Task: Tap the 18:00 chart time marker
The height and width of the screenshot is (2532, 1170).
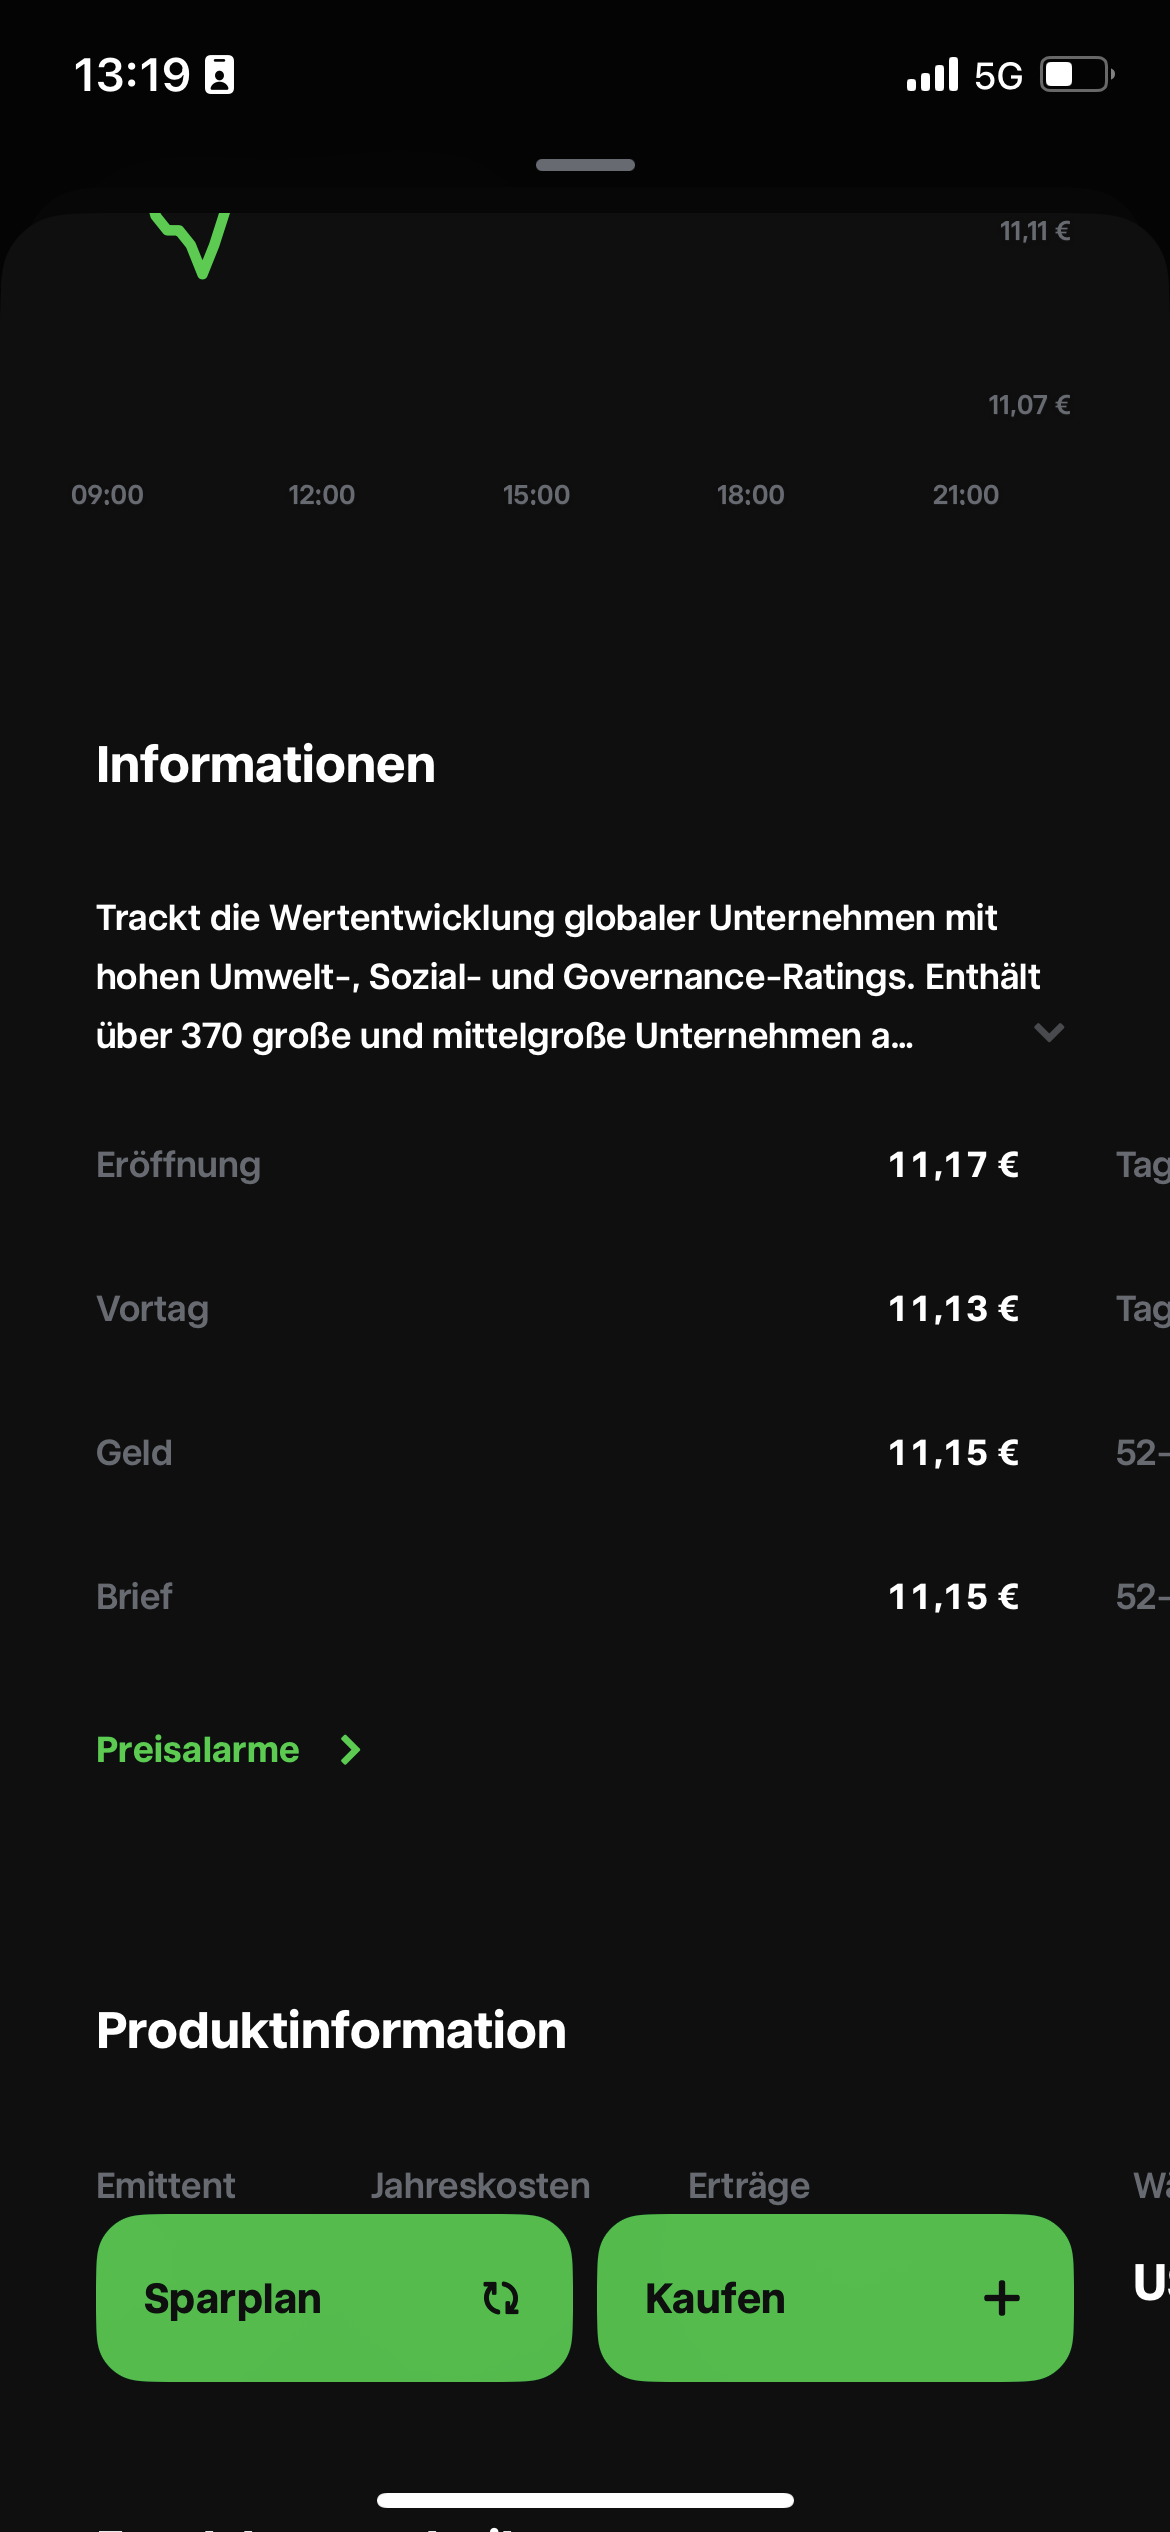Action: click(x=750, y=495)
